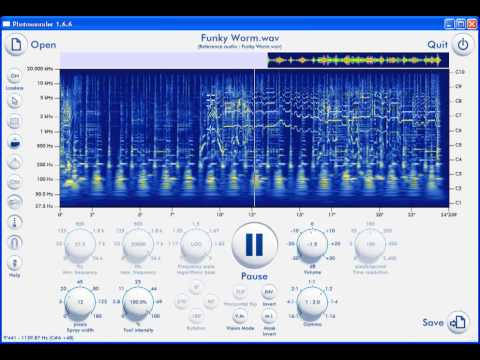Click the Photosounder title bar icon
This screenshot has width=480, height=360.
pos(6,24)
